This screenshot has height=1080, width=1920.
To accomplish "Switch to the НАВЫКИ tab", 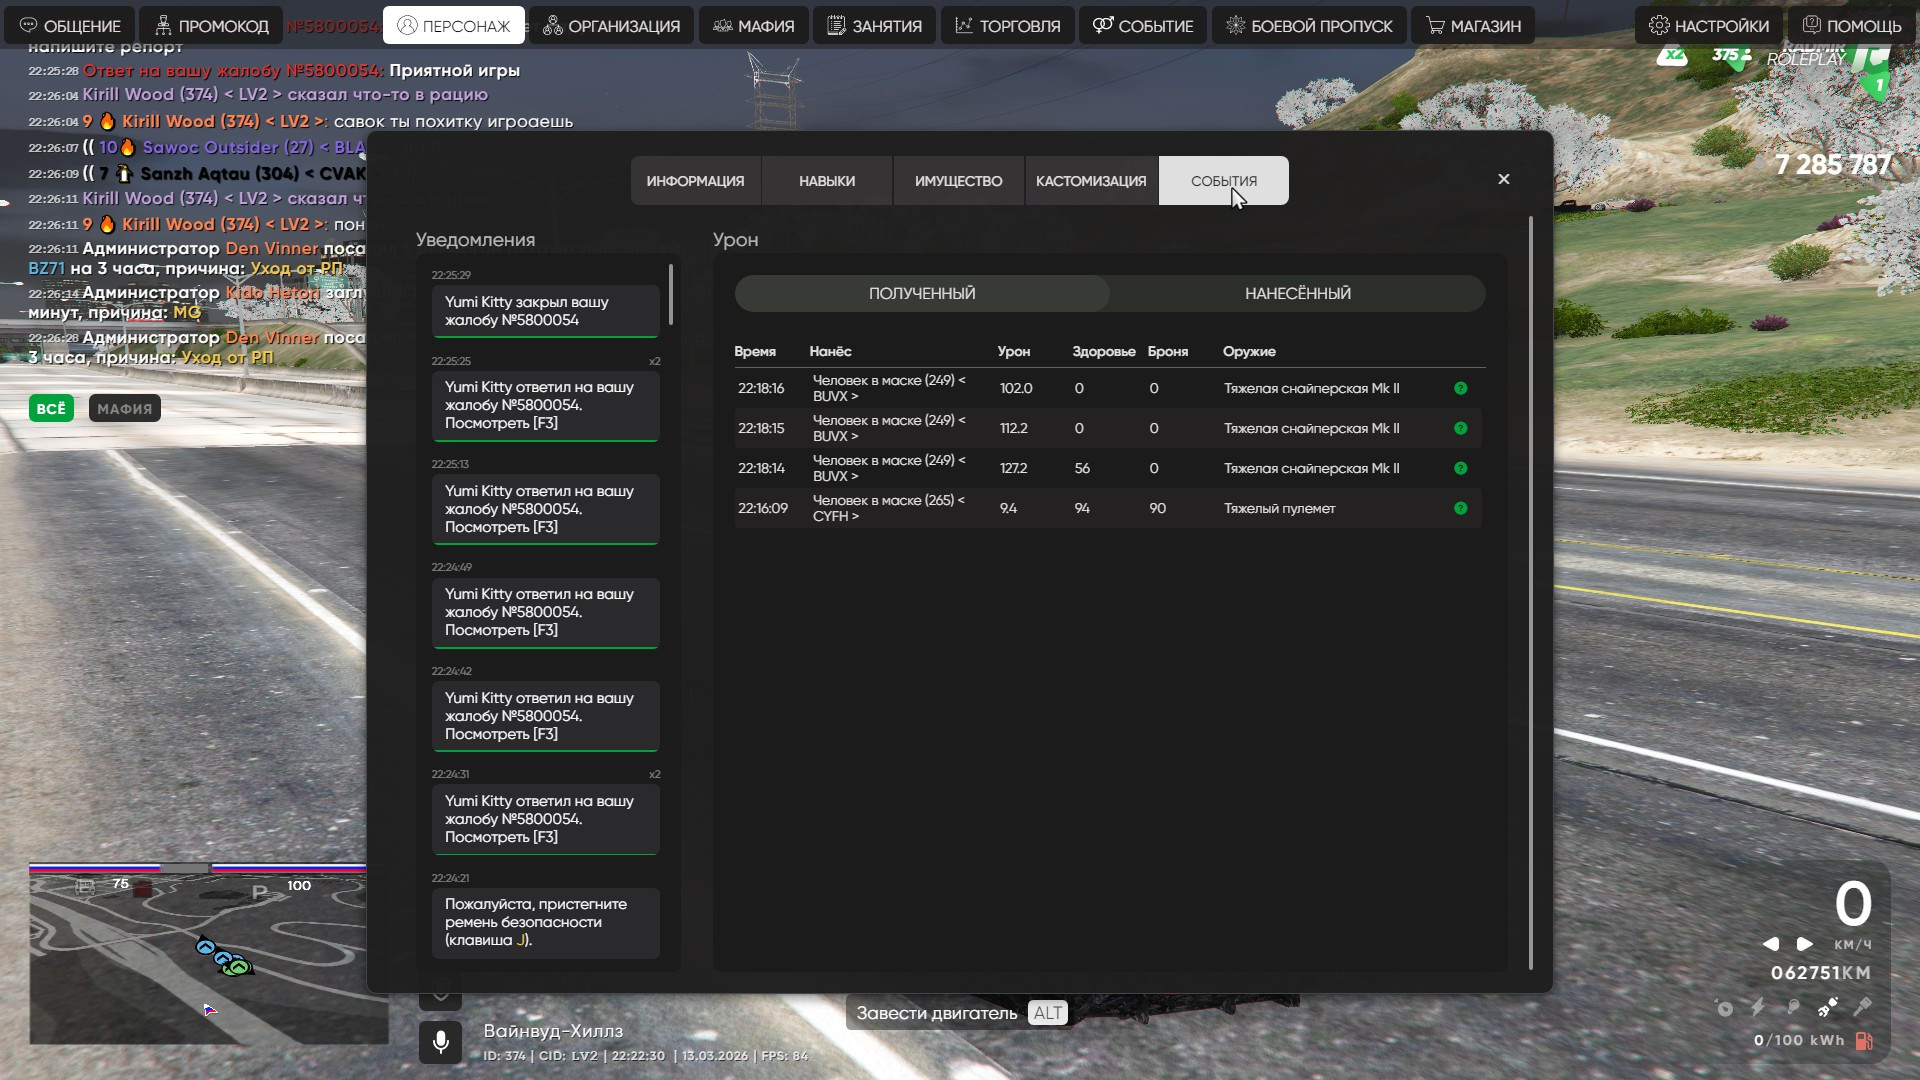I will pyautogui.click(x=826, y=181).
